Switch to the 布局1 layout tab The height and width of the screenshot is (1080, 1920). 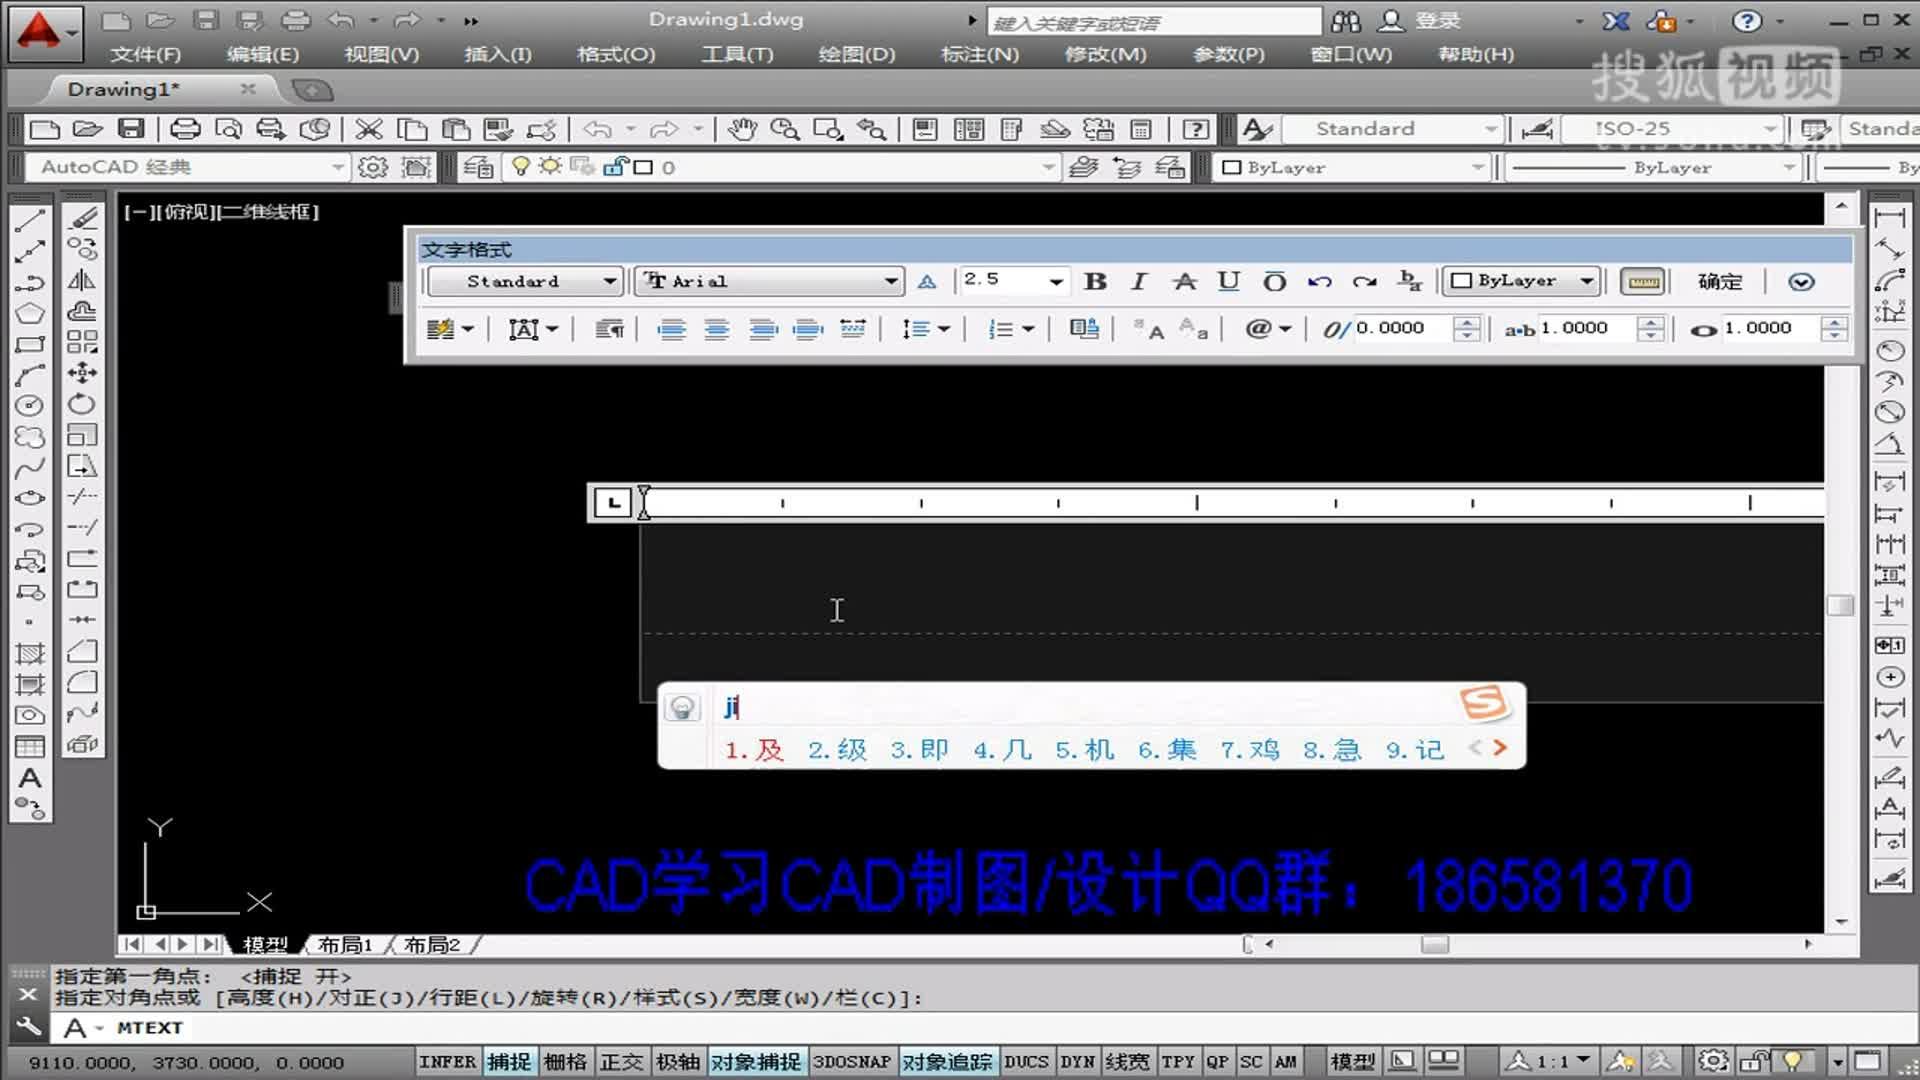click(x=345, y=944)
